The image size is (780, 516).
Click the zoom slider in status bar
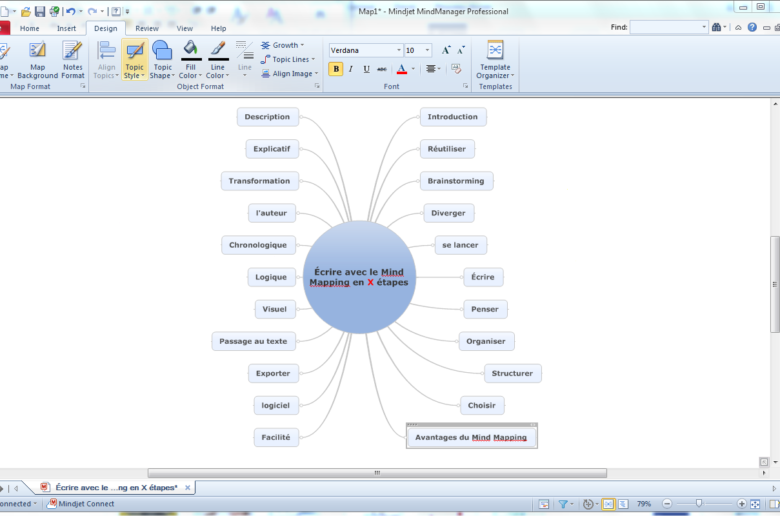698,504
